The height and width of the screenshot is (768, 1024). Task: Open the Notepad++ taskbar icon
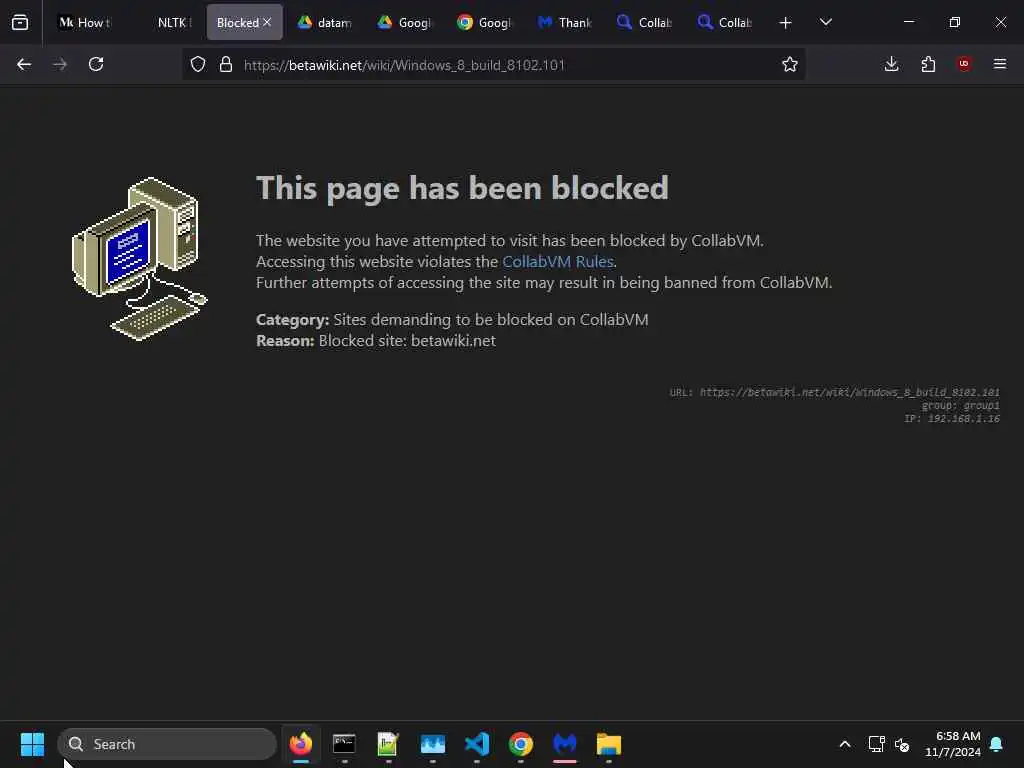click(x=388, y=744)
